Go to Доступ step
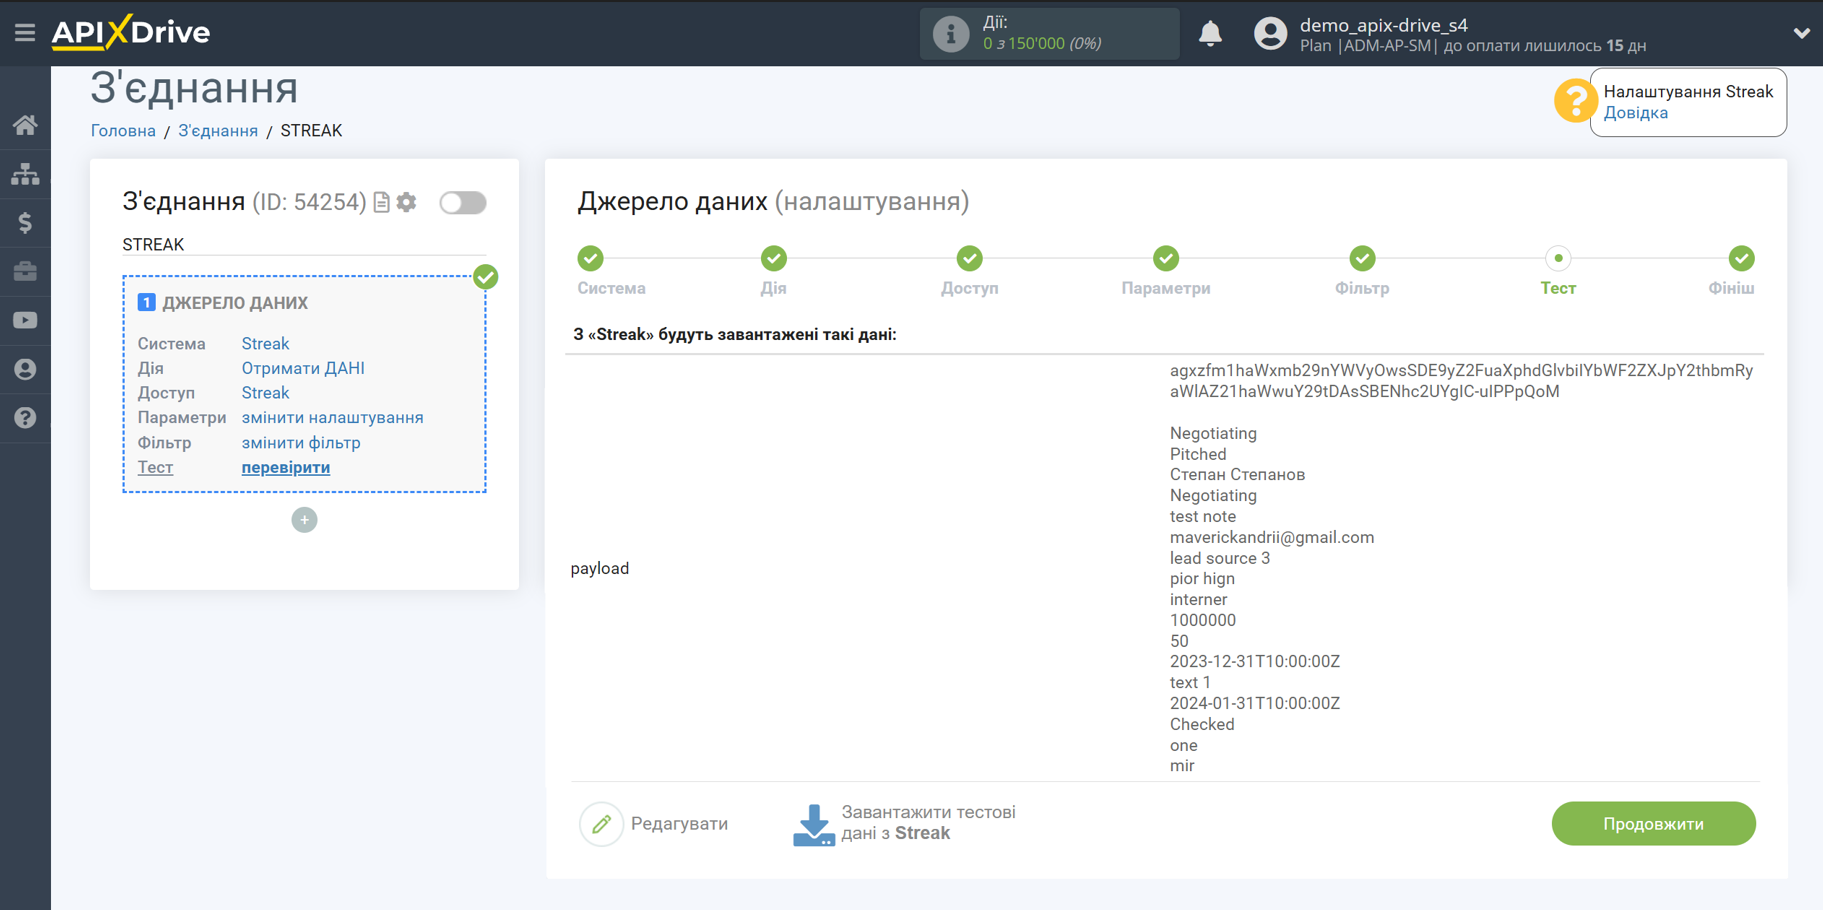This screenshot has width=1823, height=910. coord(969,259)
